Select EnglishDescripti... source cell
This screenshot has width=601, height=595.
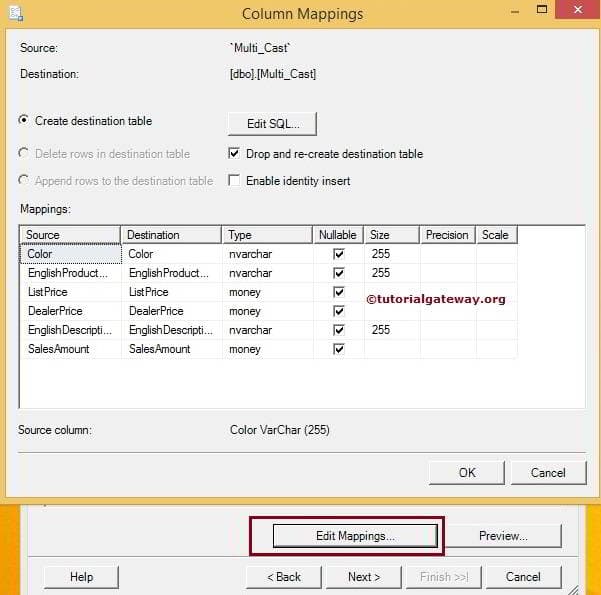(x=71, y=330)
